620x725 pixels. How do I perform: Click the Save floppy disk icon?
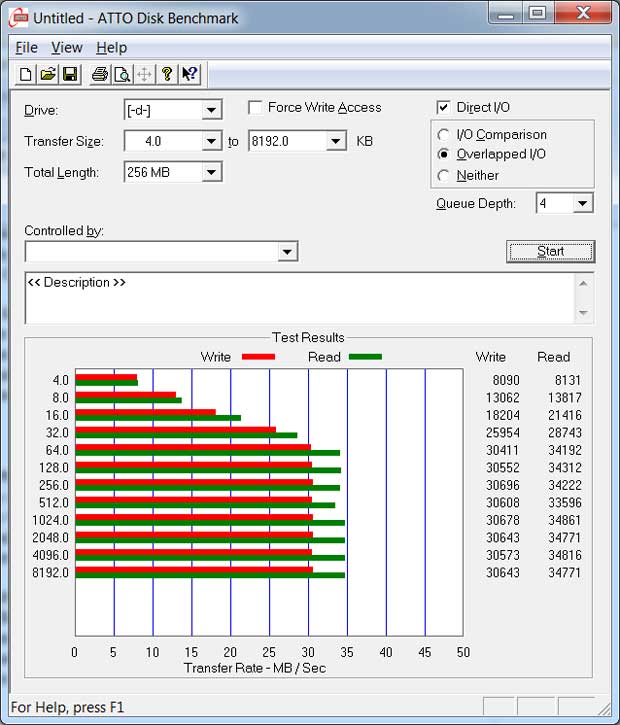pos(70,74)
